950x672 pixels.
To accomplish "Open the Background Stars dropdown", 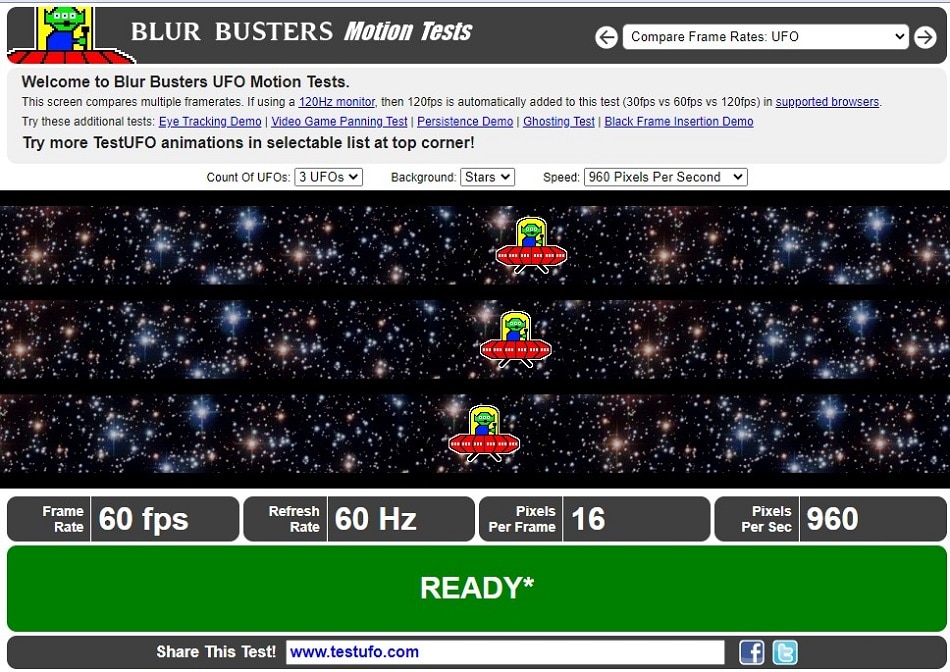I will [x=487, y=177].
